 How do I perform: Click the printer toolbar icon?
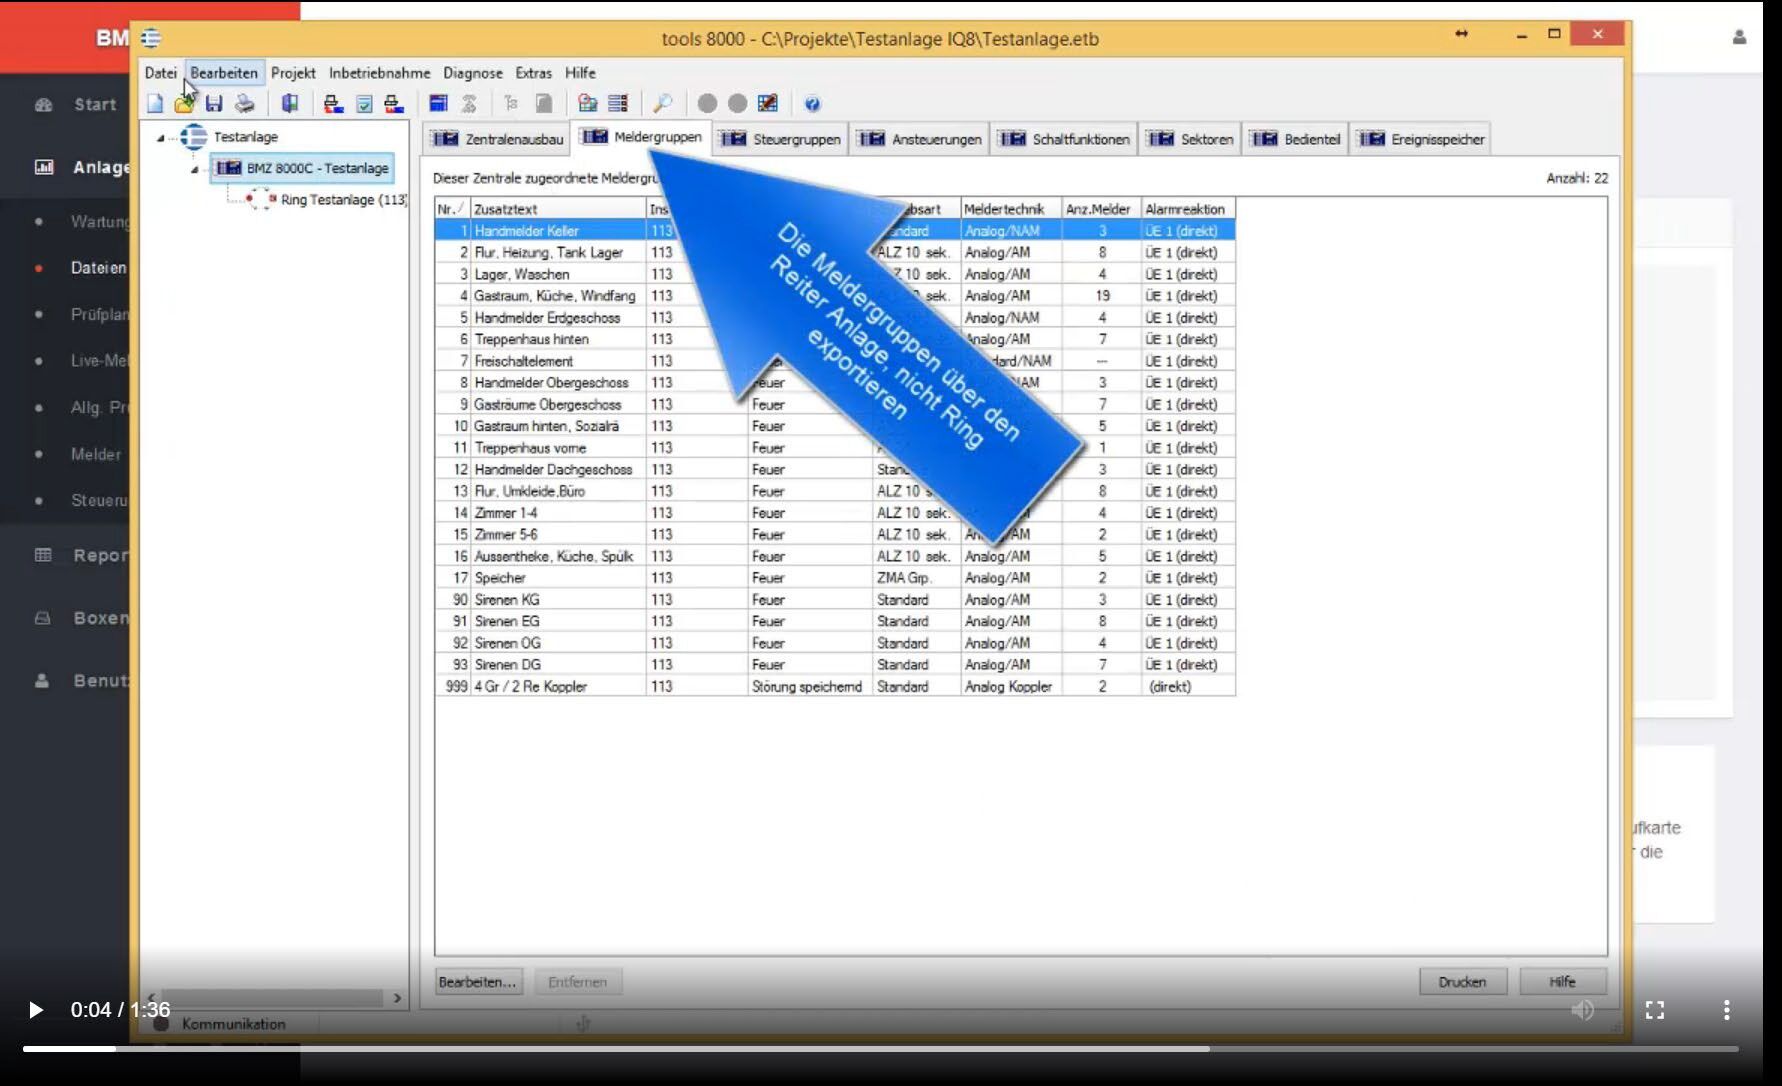(245, 103)
